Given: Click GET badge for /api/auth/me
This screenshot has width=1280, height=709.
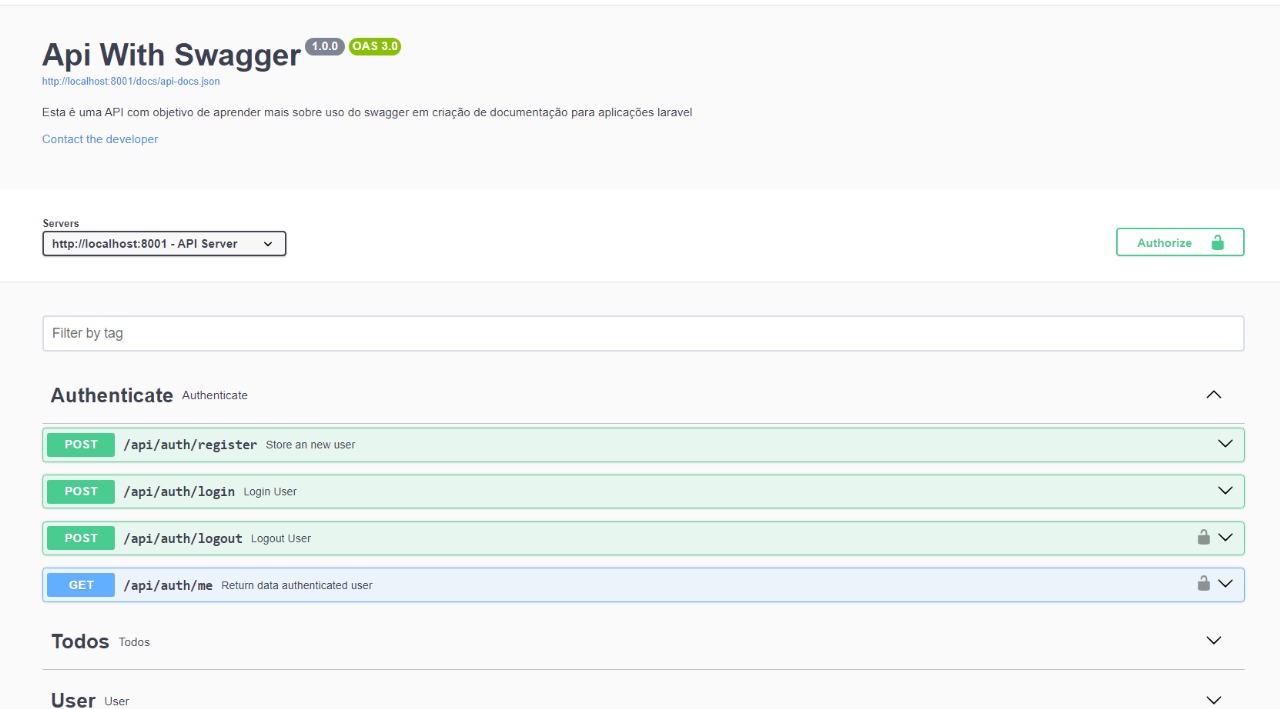Looking at the screenshot, I should pyautogui.click(x=81, y=585).
